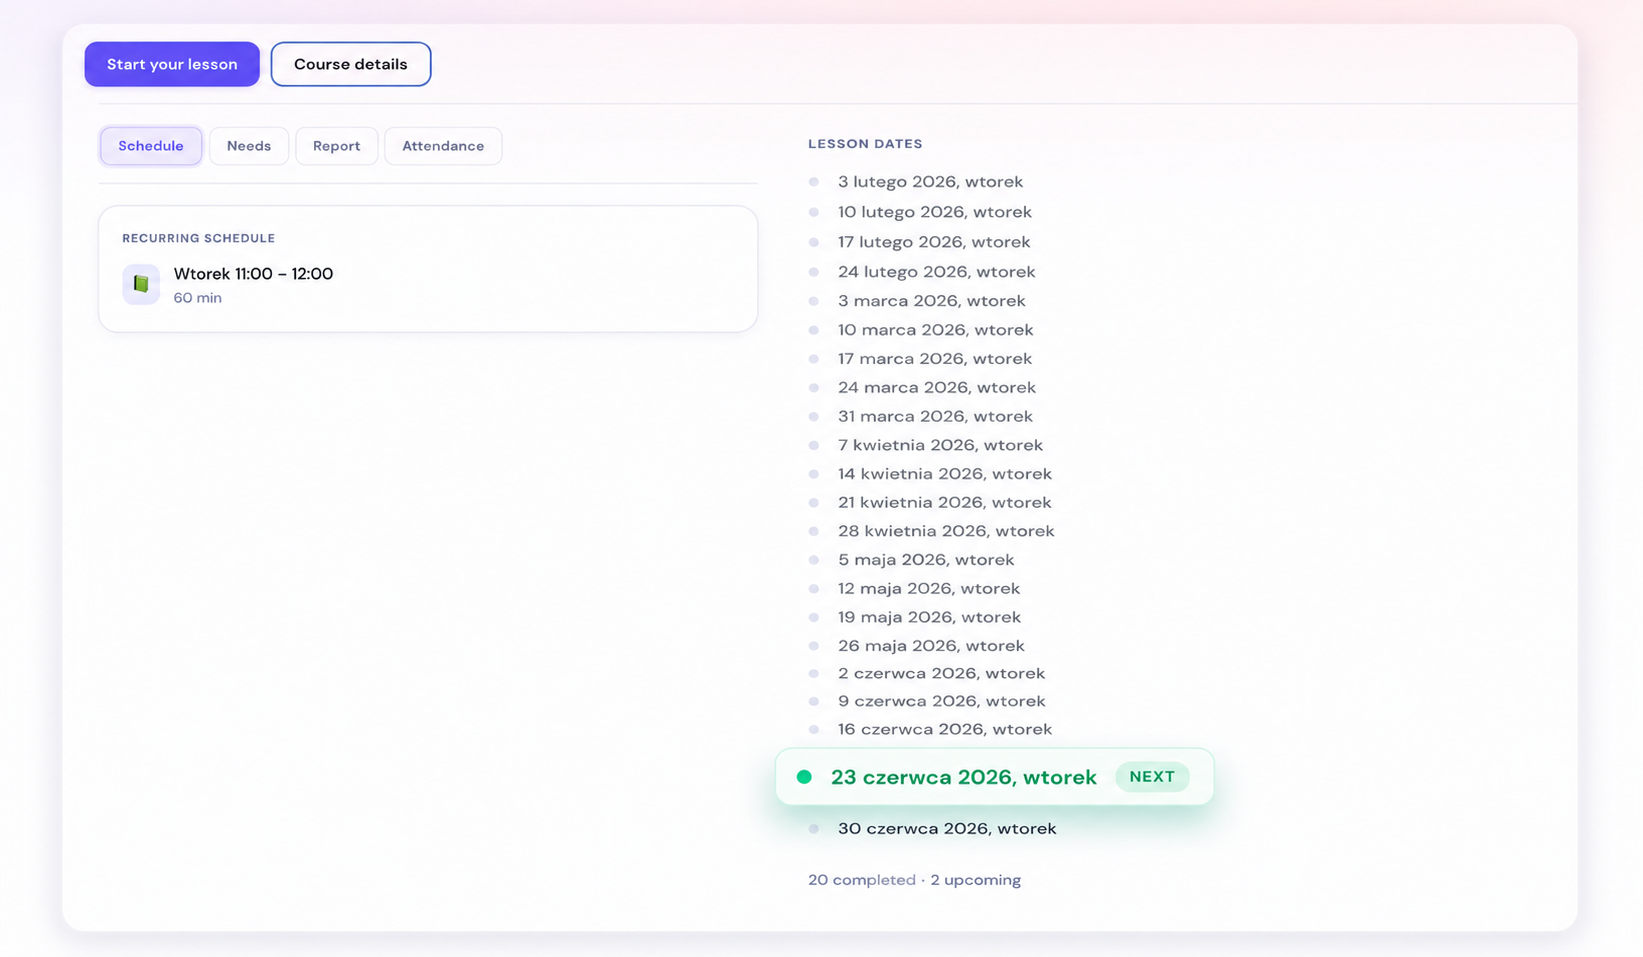Viewport: 1643px width, 957px height.
Task: Select the Report tab
Action: pyautogui.click(x=336, y=146)
